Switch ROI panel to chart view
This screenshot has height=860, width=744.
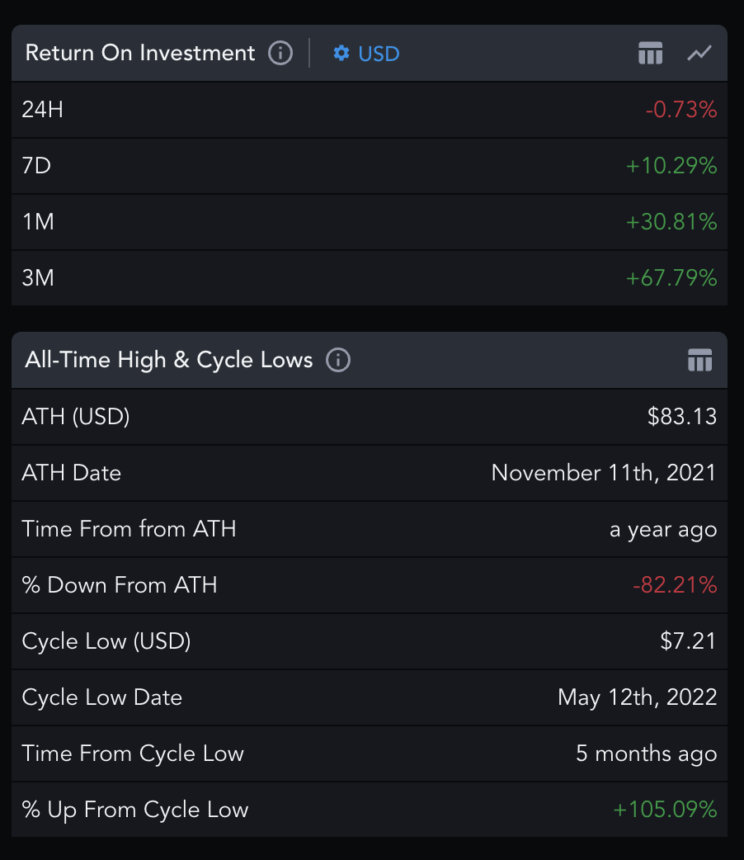699,53
